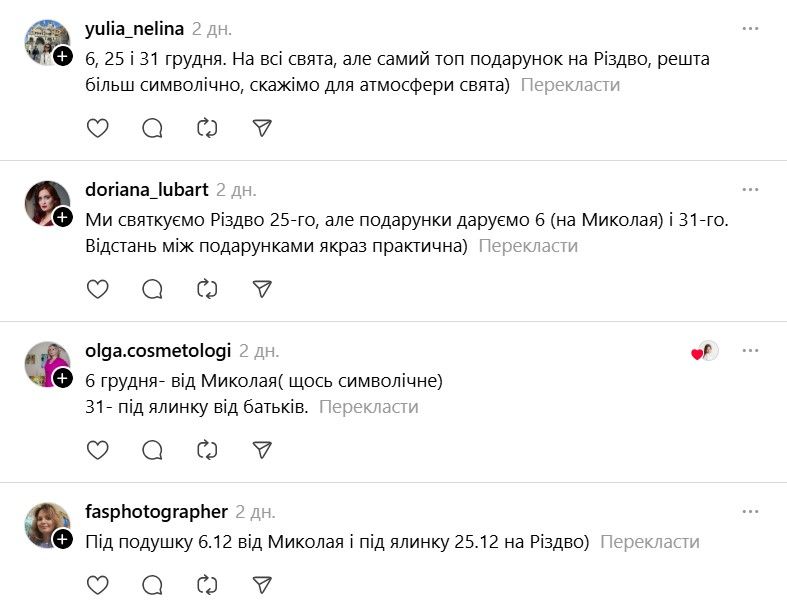Like yulia_nelina's comment with the heart
Image resolution: width=787 pixels, height=605 pixels.
point(97,128)
